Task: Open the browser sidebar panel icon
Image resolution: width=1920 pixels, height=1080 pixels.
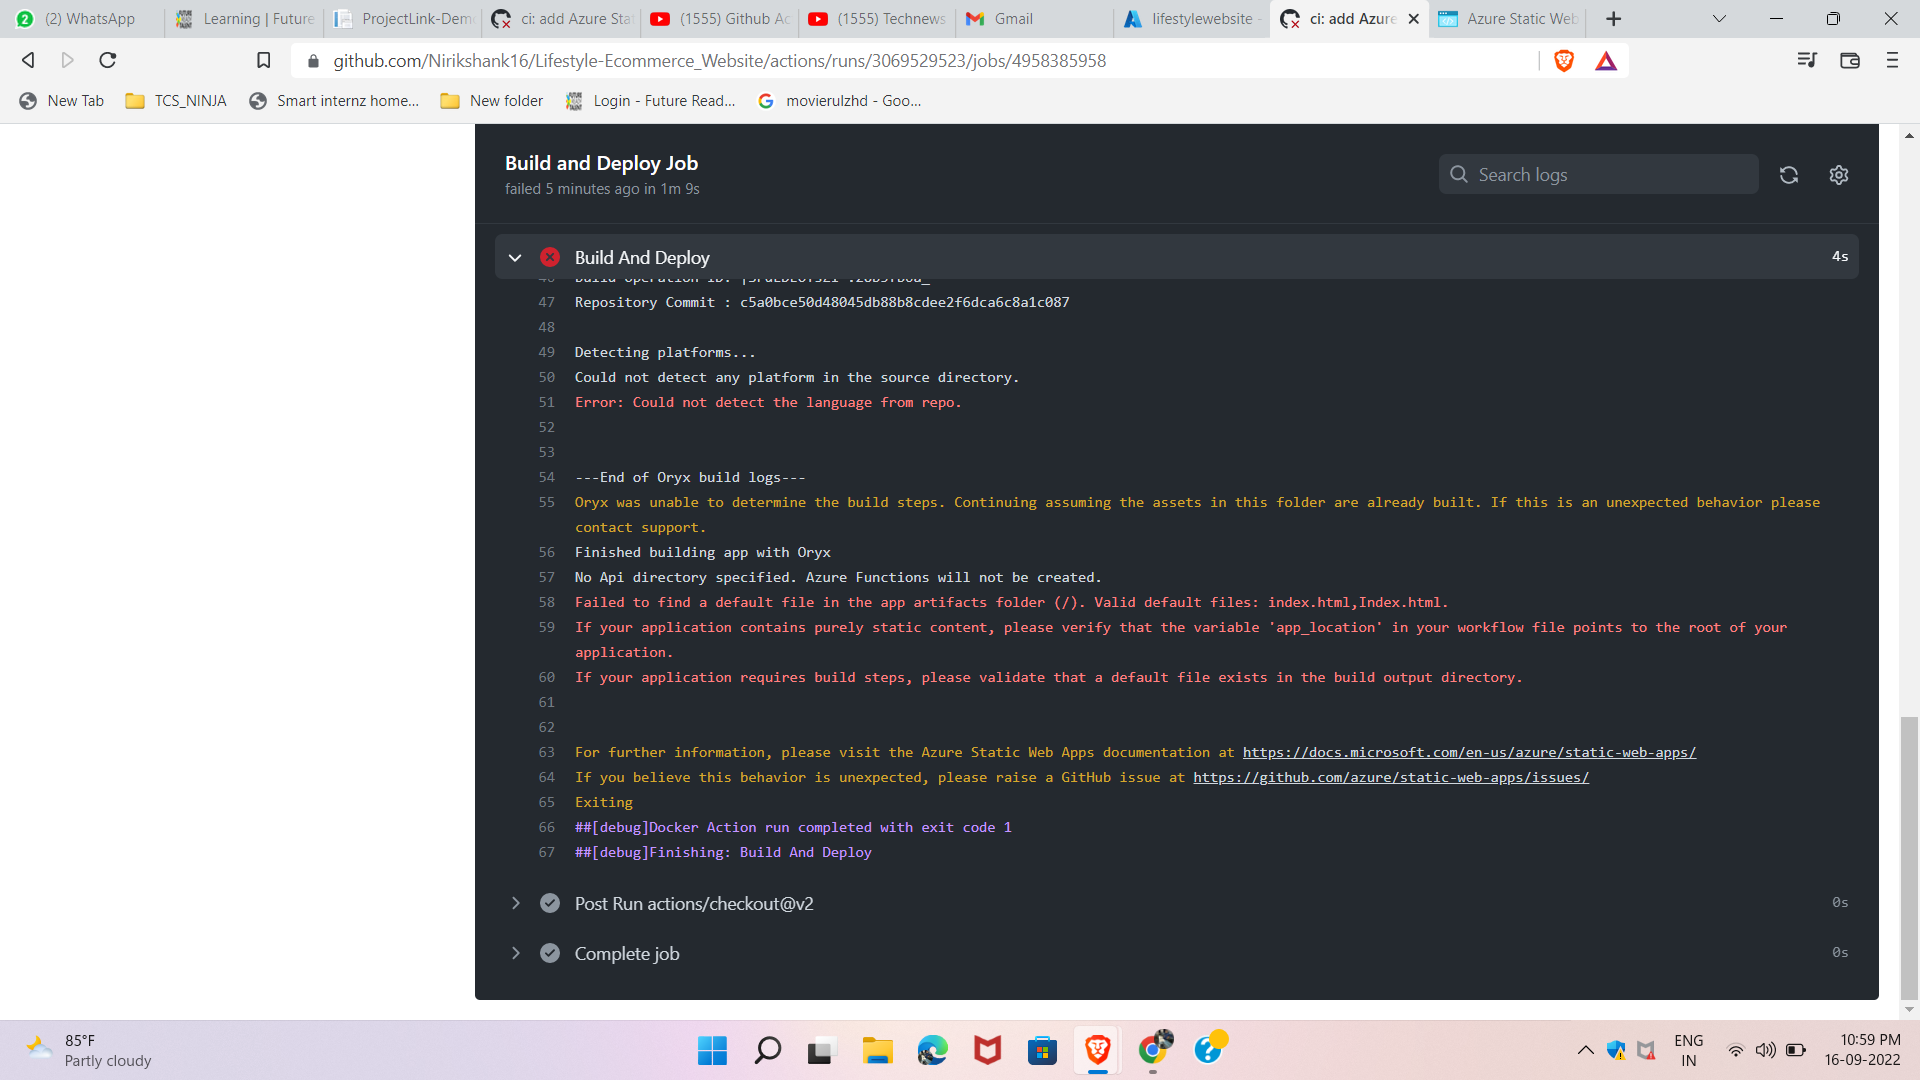Action: pos(1849,60)
